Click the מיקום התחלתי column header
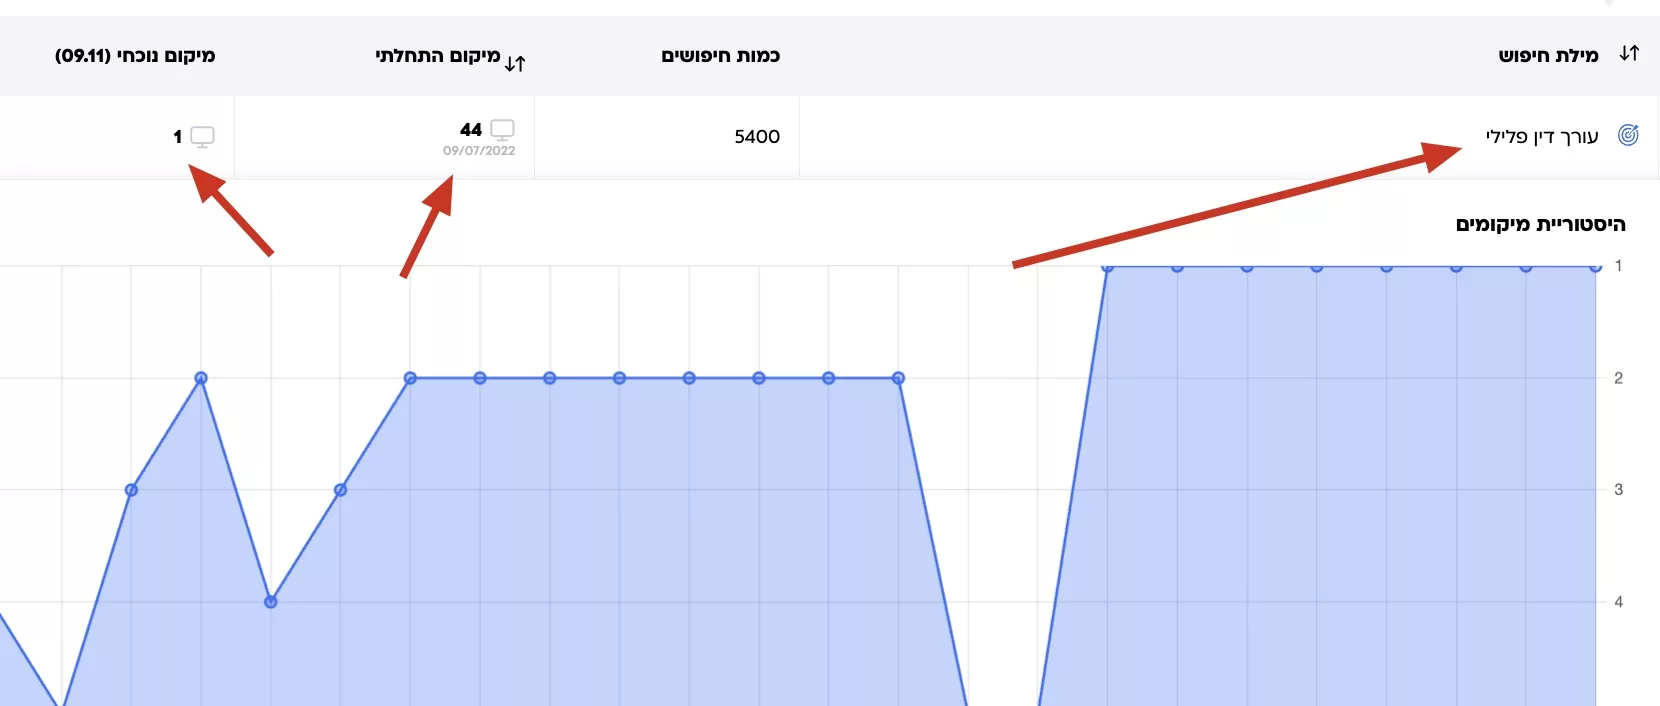 [437, 56]
